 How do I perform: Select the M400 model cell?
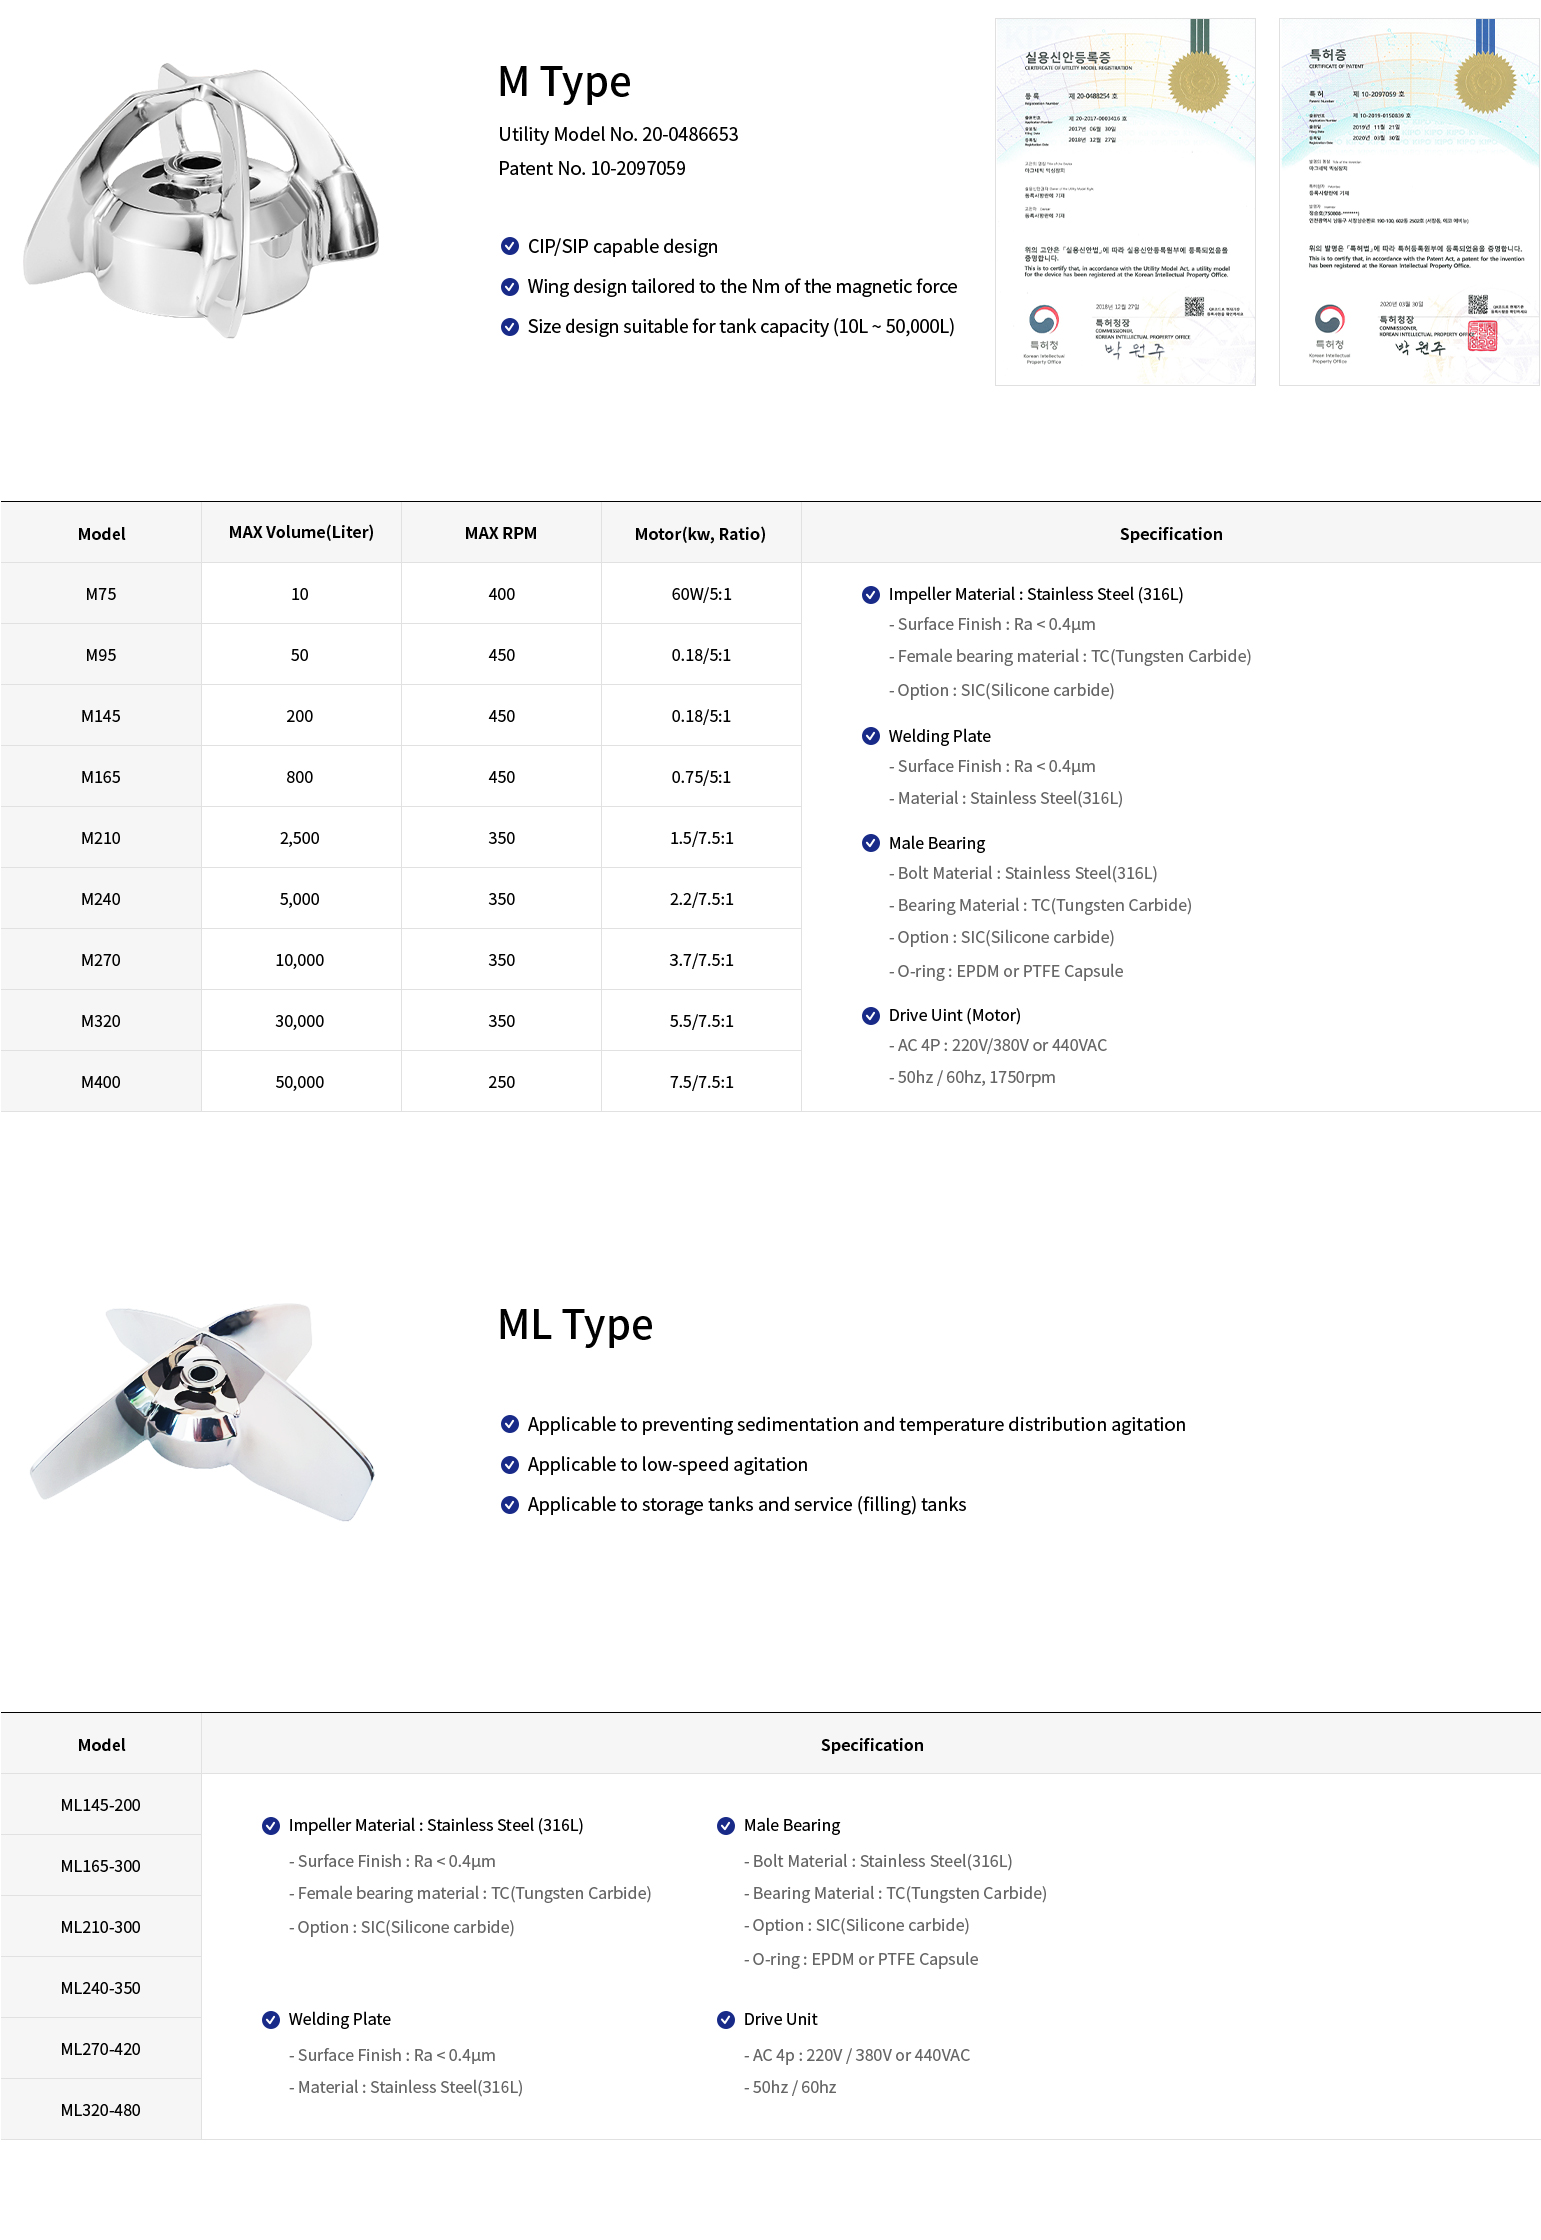(101, 1082)
